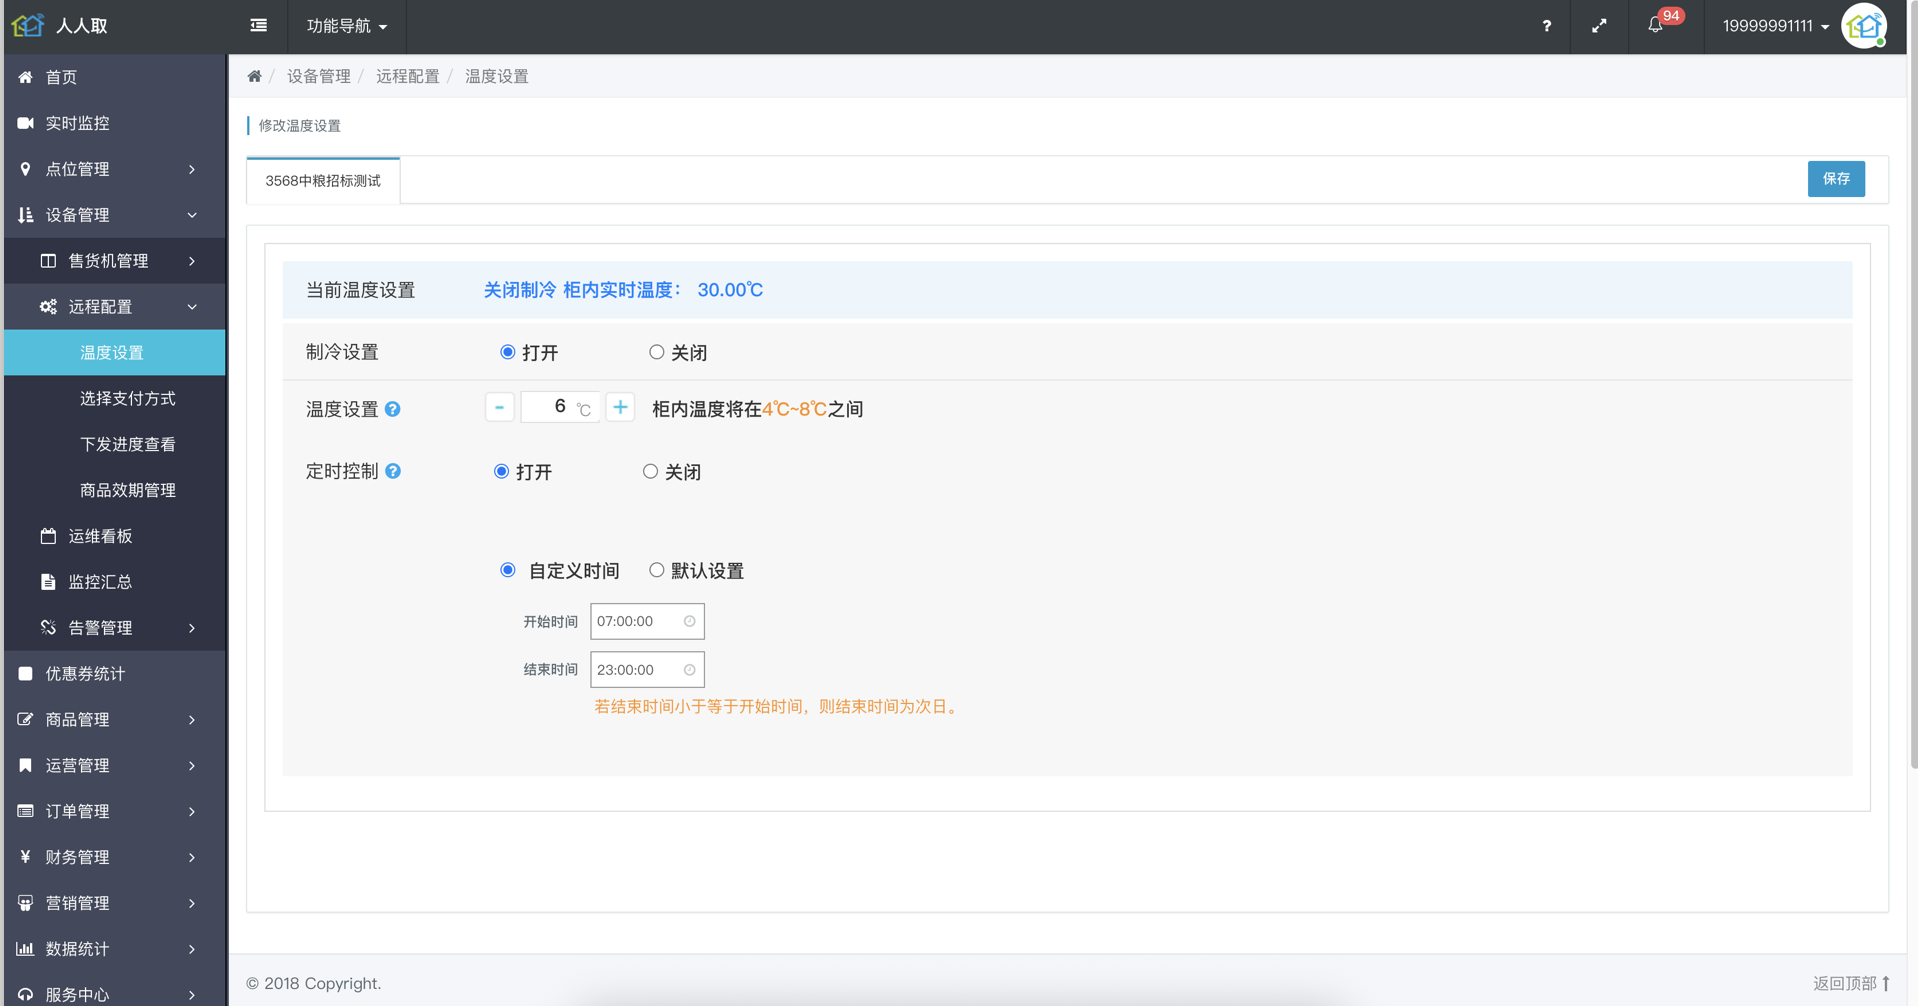Open 下发进度查看 menu item
The image size is (1918, 1006).
click(x=115, y=444)
